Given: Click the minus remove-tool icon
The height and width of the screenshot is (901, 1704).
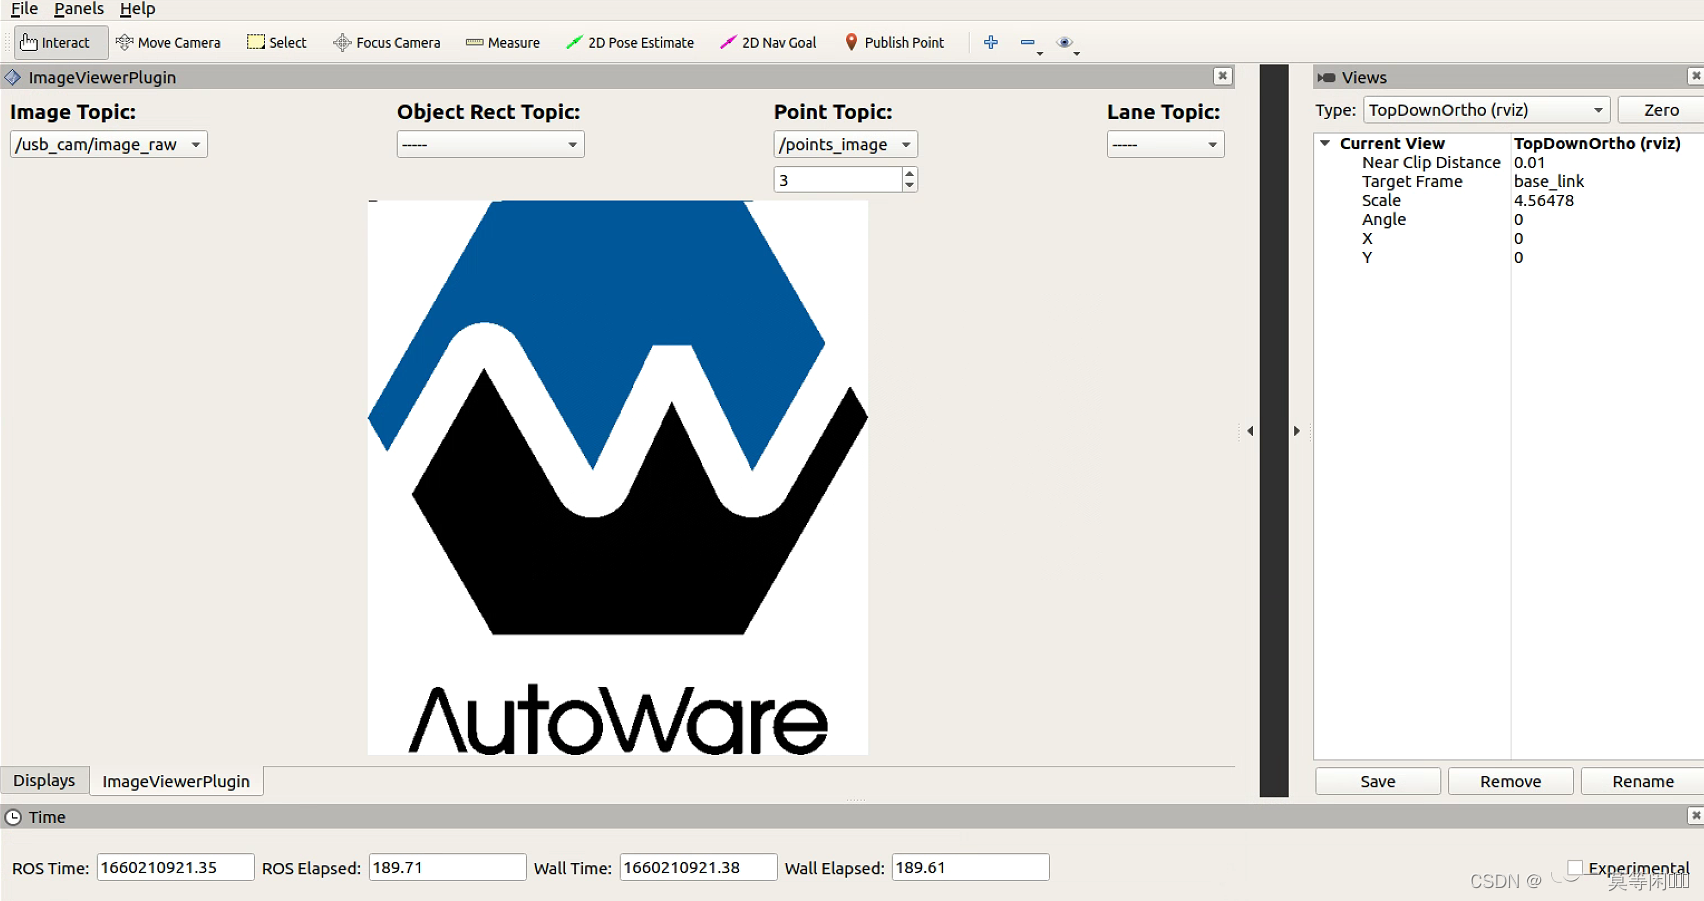Looking at the screenshot, I should pos(1027,42).
